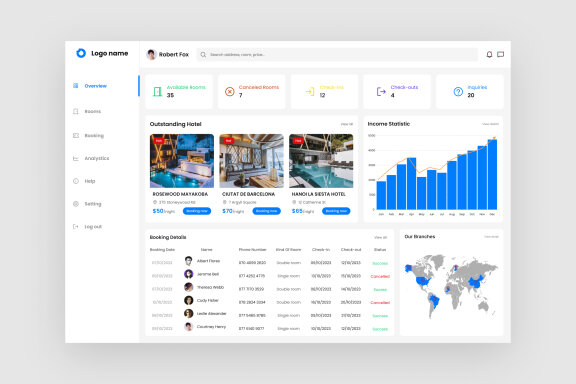Click Jerome Bell's Cancelled status

coord(380,276)
